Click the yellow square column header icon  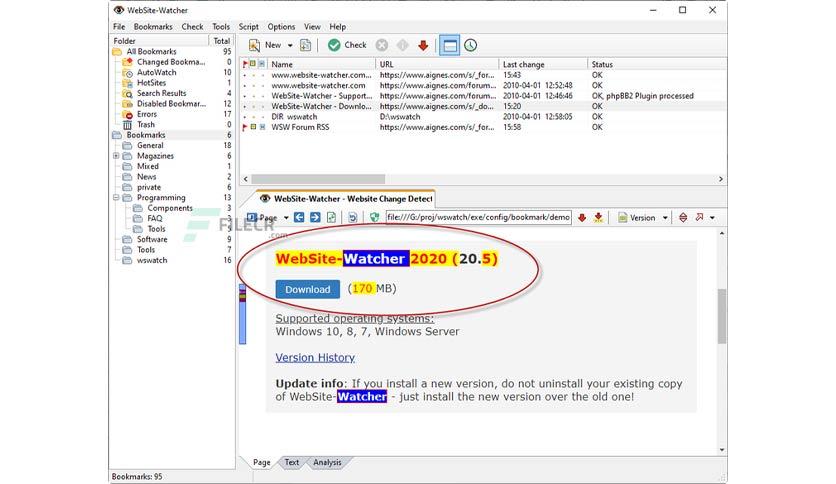pos(253,64)
